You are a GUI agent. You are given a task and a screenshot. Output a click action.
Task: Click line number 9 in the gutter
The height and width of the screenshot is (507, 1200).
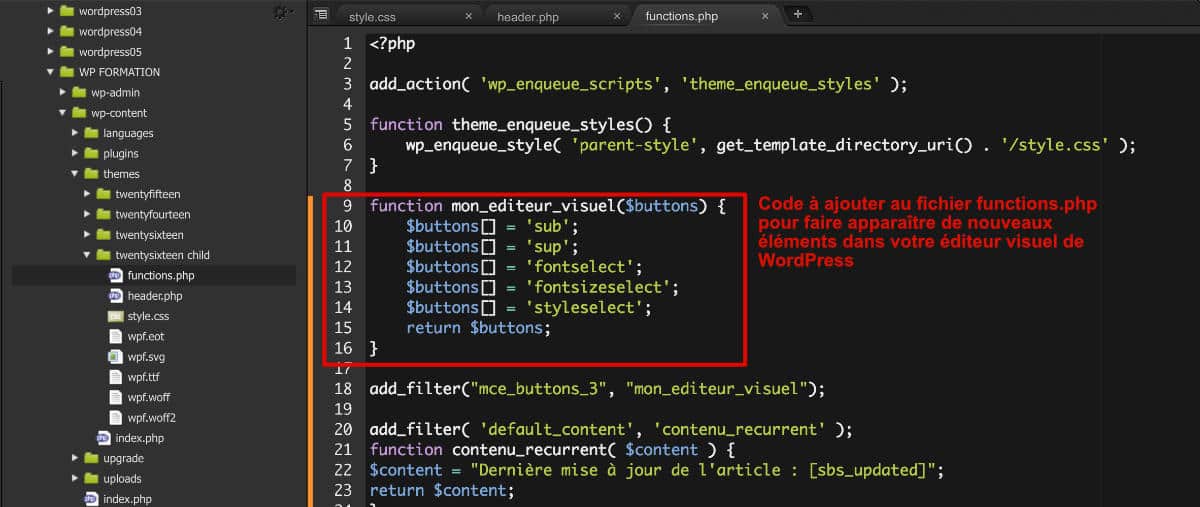pyautogui.click(x=346, y=206)
